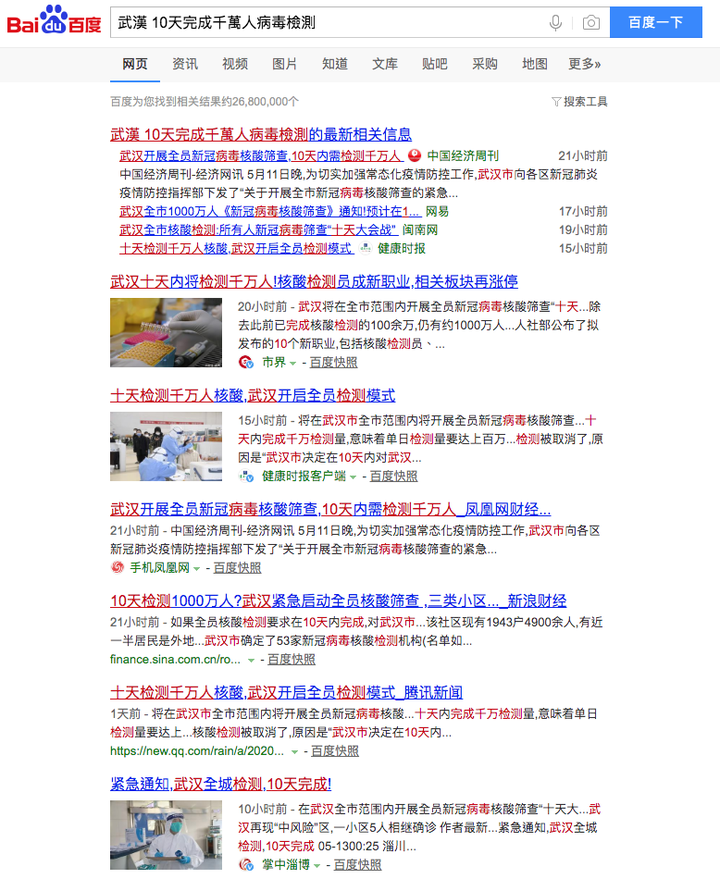Switch to the 知道 tab
The width and height of the screenshot is (720, 879).
[x=335, y=64]
